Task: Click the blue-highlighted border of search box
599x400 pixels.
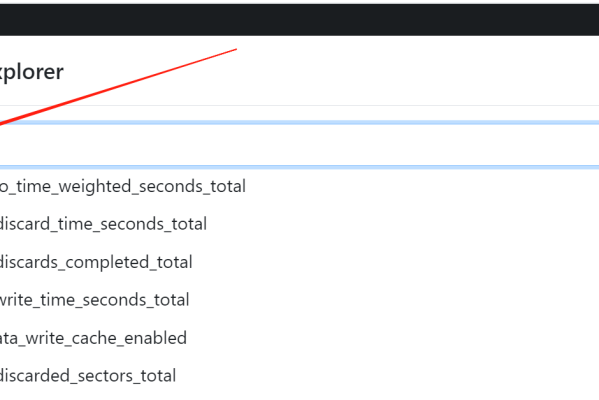Action: click(300, 123)
